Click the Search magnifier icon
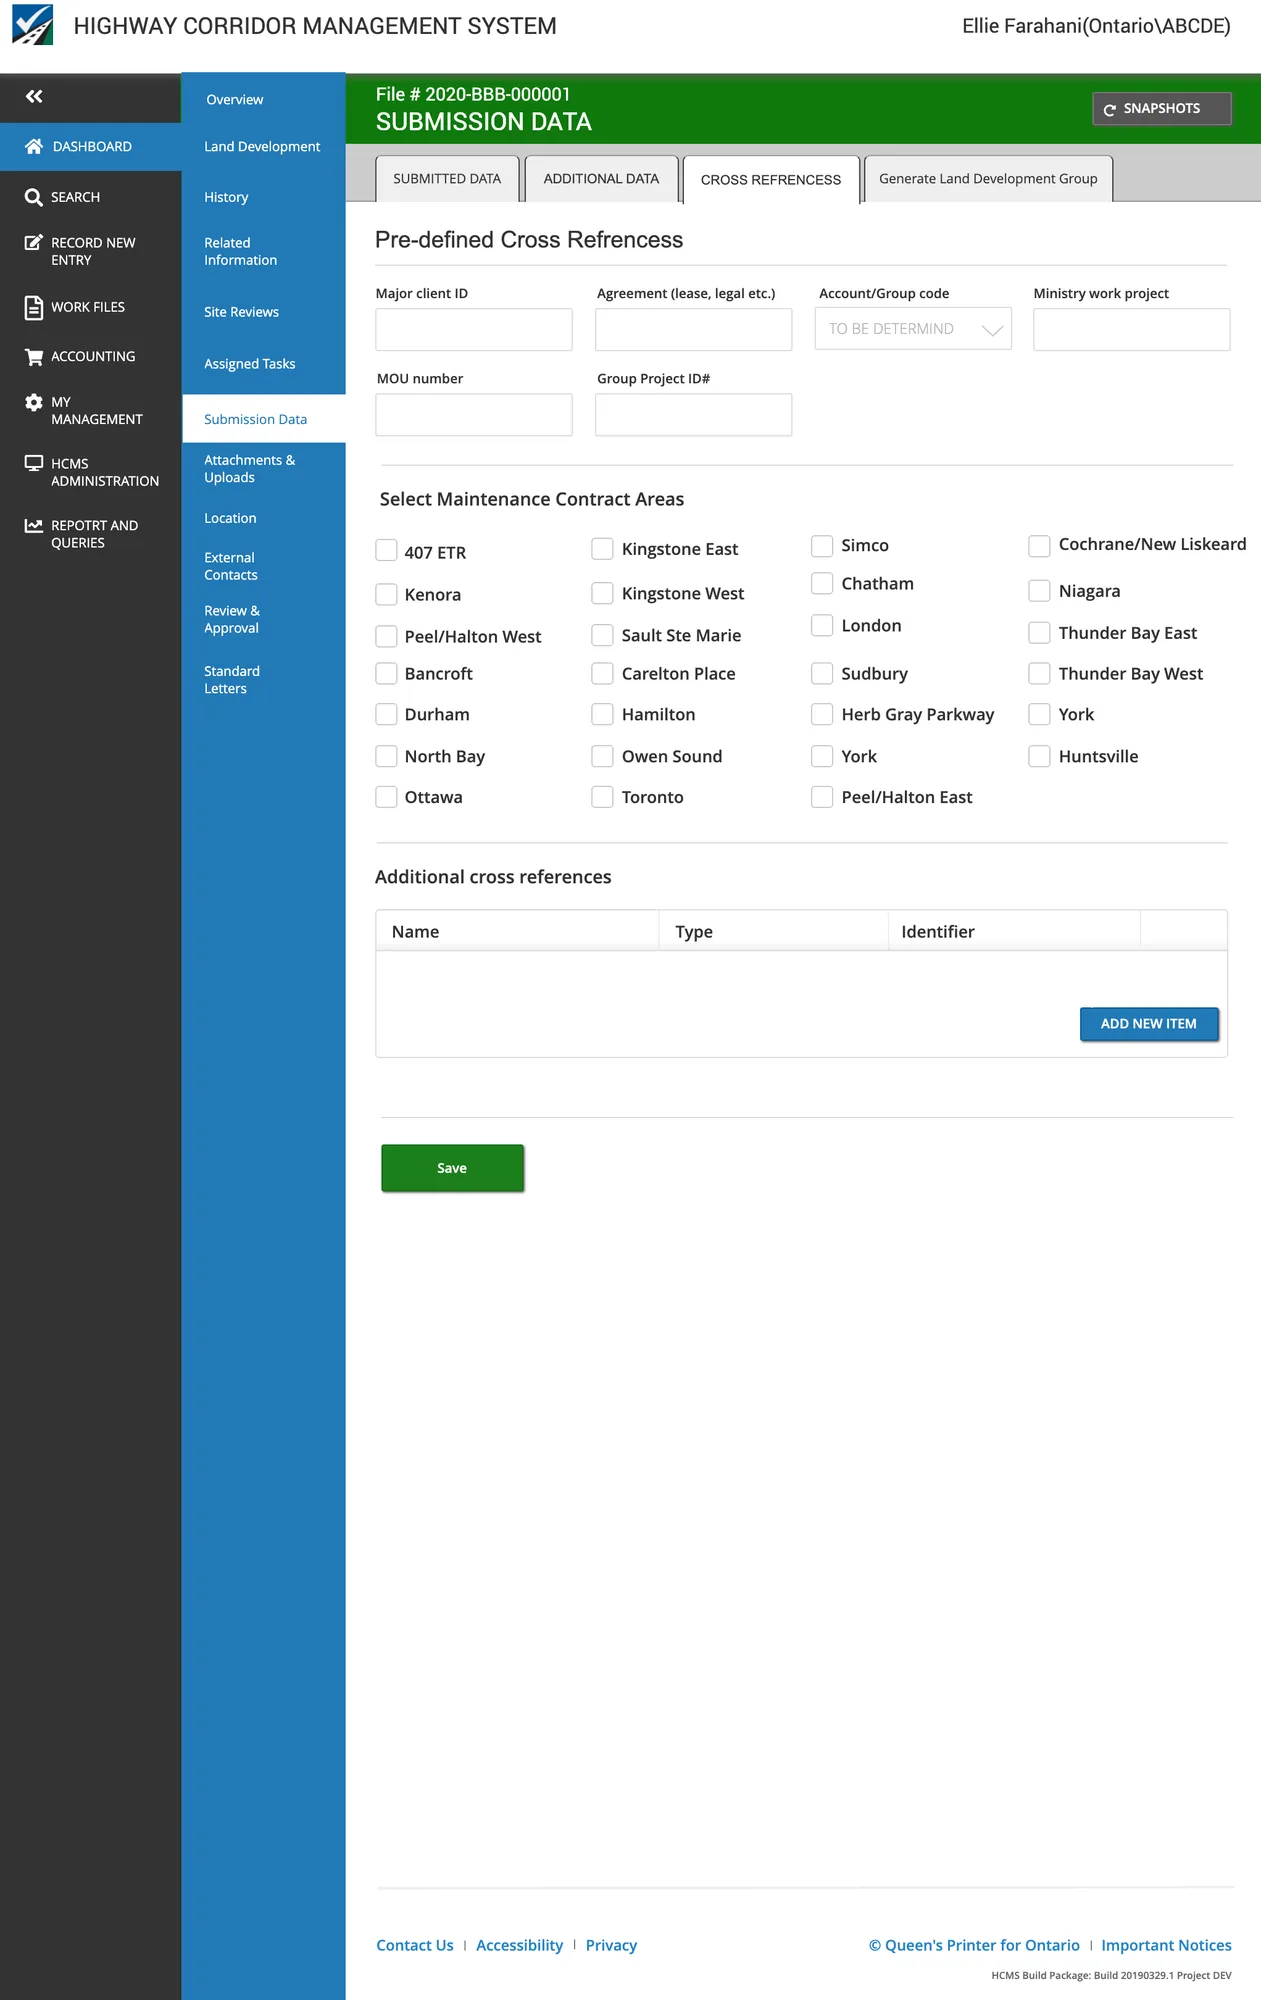Screen dimensions: 1261x2000 34,197
